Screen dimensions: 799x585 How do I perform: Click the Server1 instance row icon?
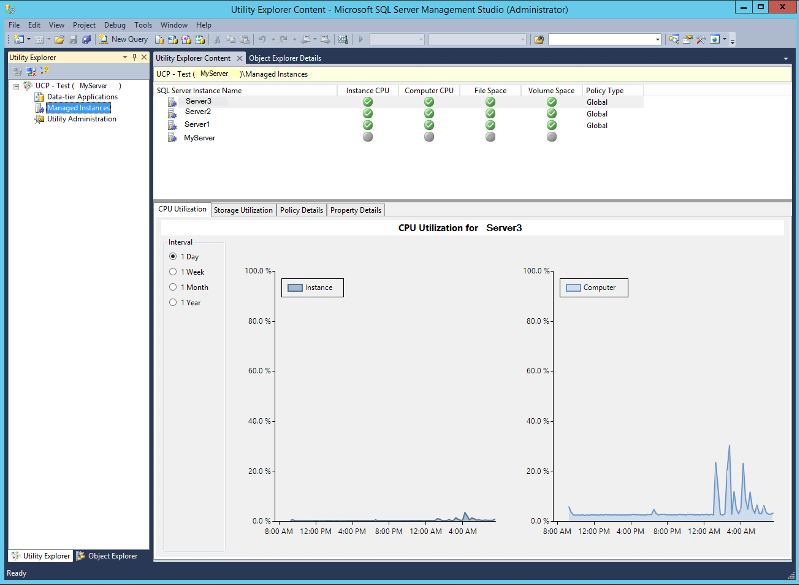tap(172, 125)
